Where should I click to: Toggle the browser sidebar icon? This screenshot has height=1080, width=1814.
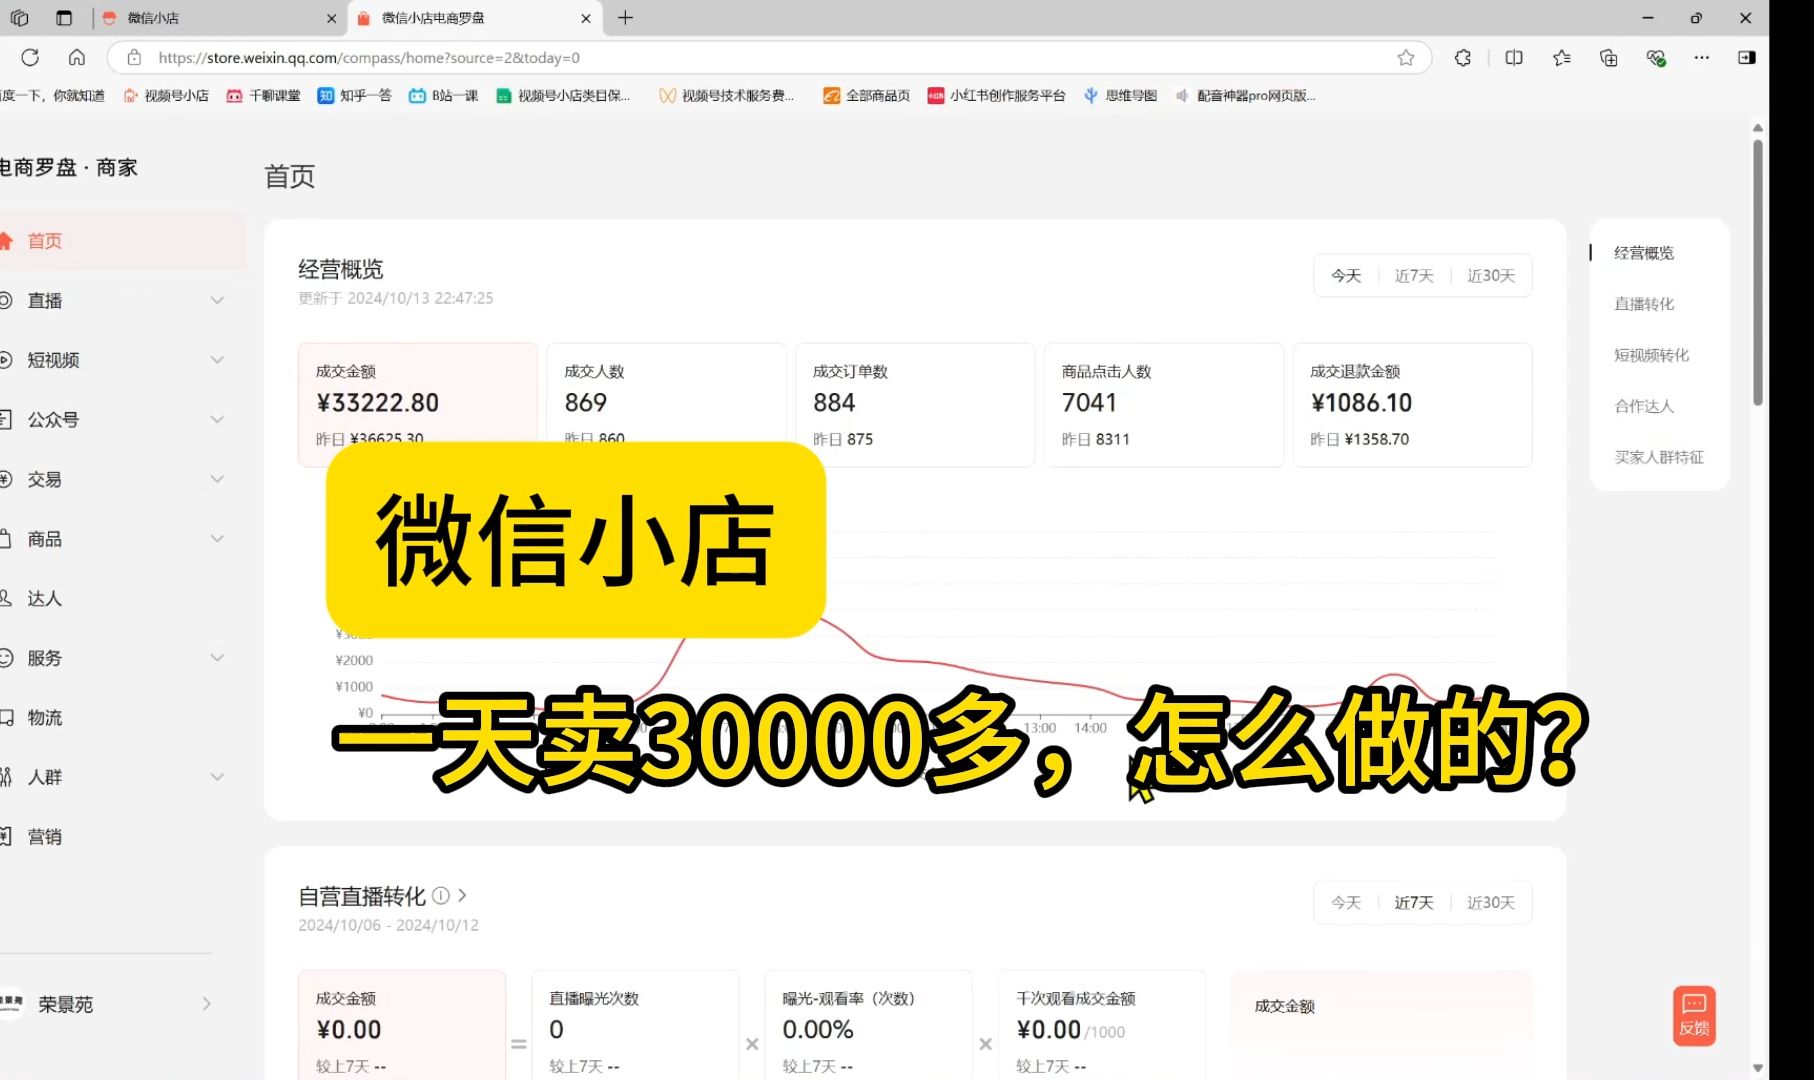[x=1747, y=58]
